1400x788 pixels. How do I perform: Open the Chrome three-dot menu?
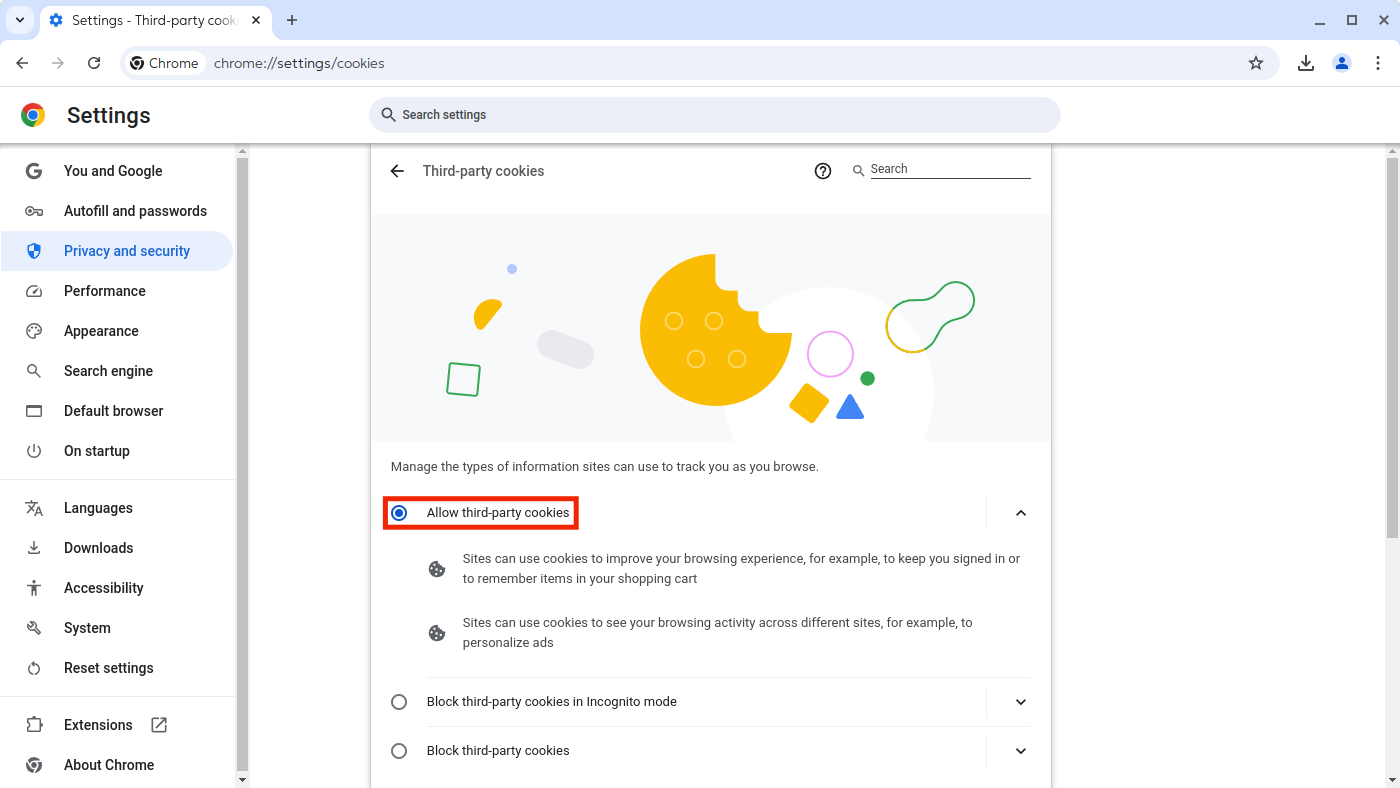tap(1378, 62)
